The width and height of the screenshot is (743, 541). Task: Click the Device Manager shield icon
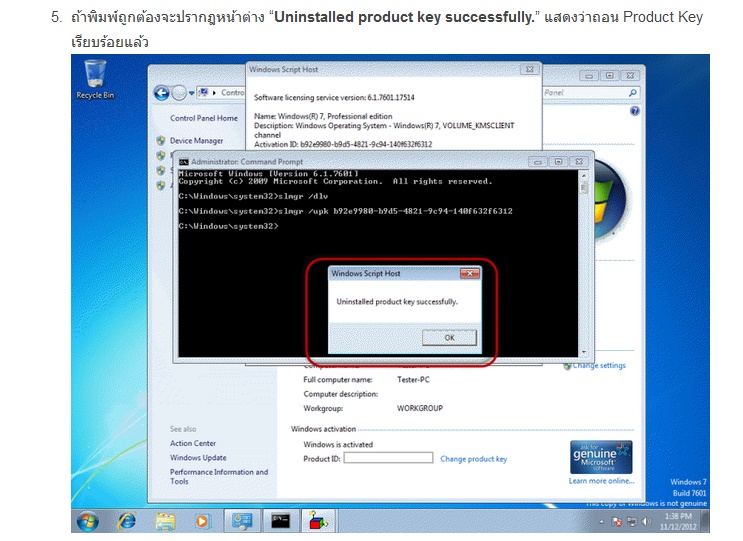(161, 141)
